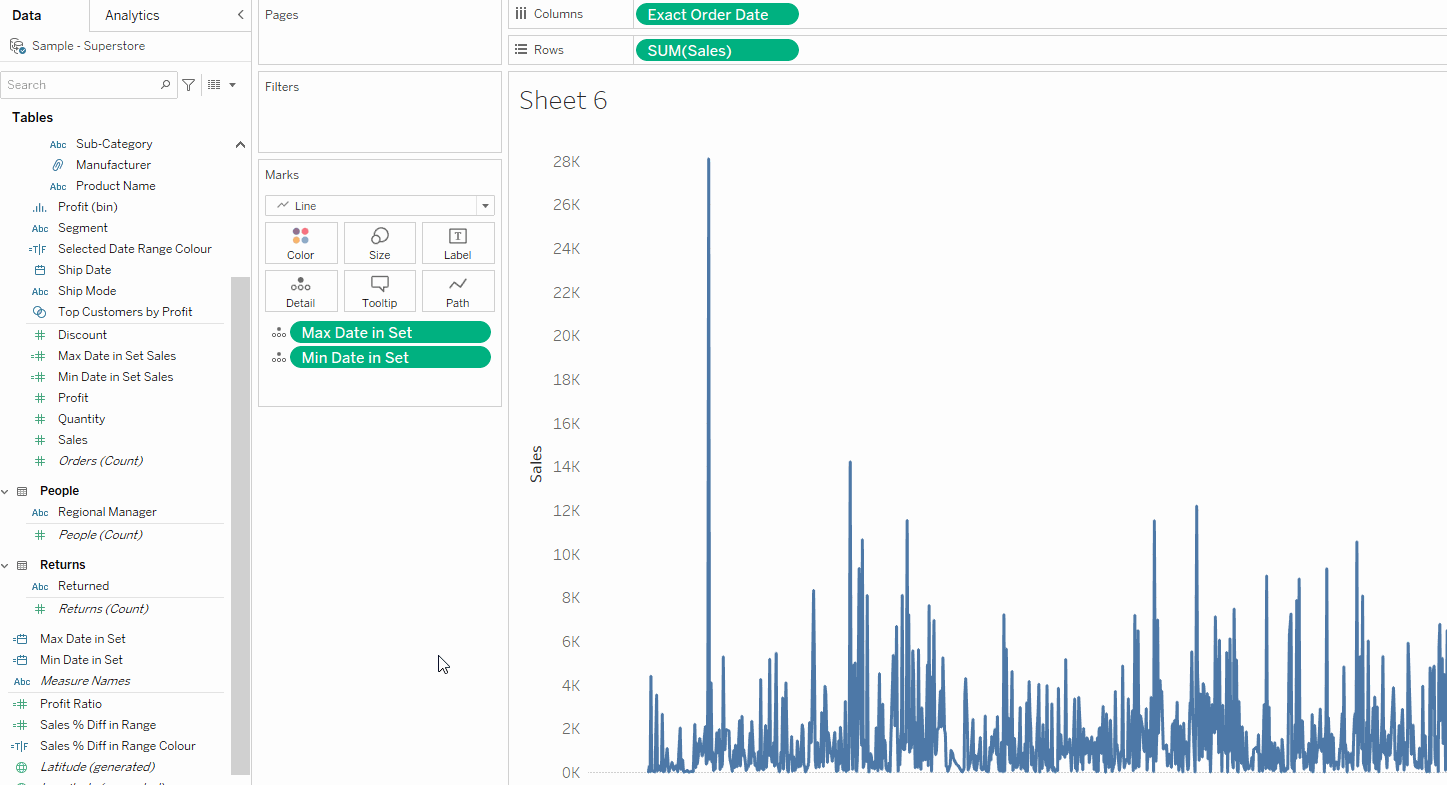The height and width of the screenshot is (785, 1447).
Task: Click the SUM(Sales) pill on Rows
Action: 717,50
